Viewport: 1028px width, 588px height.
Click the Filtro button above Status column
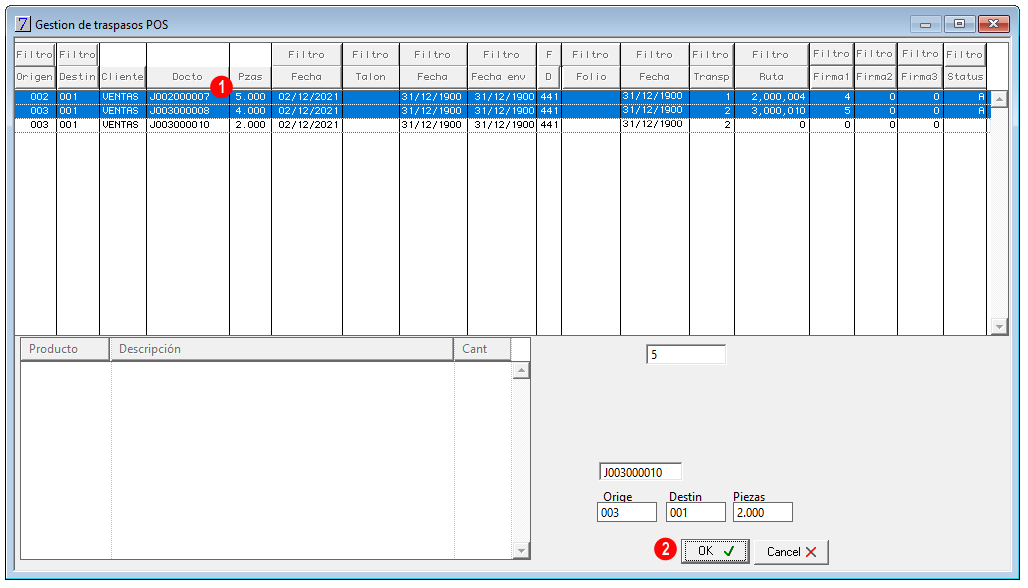point(964,54)
